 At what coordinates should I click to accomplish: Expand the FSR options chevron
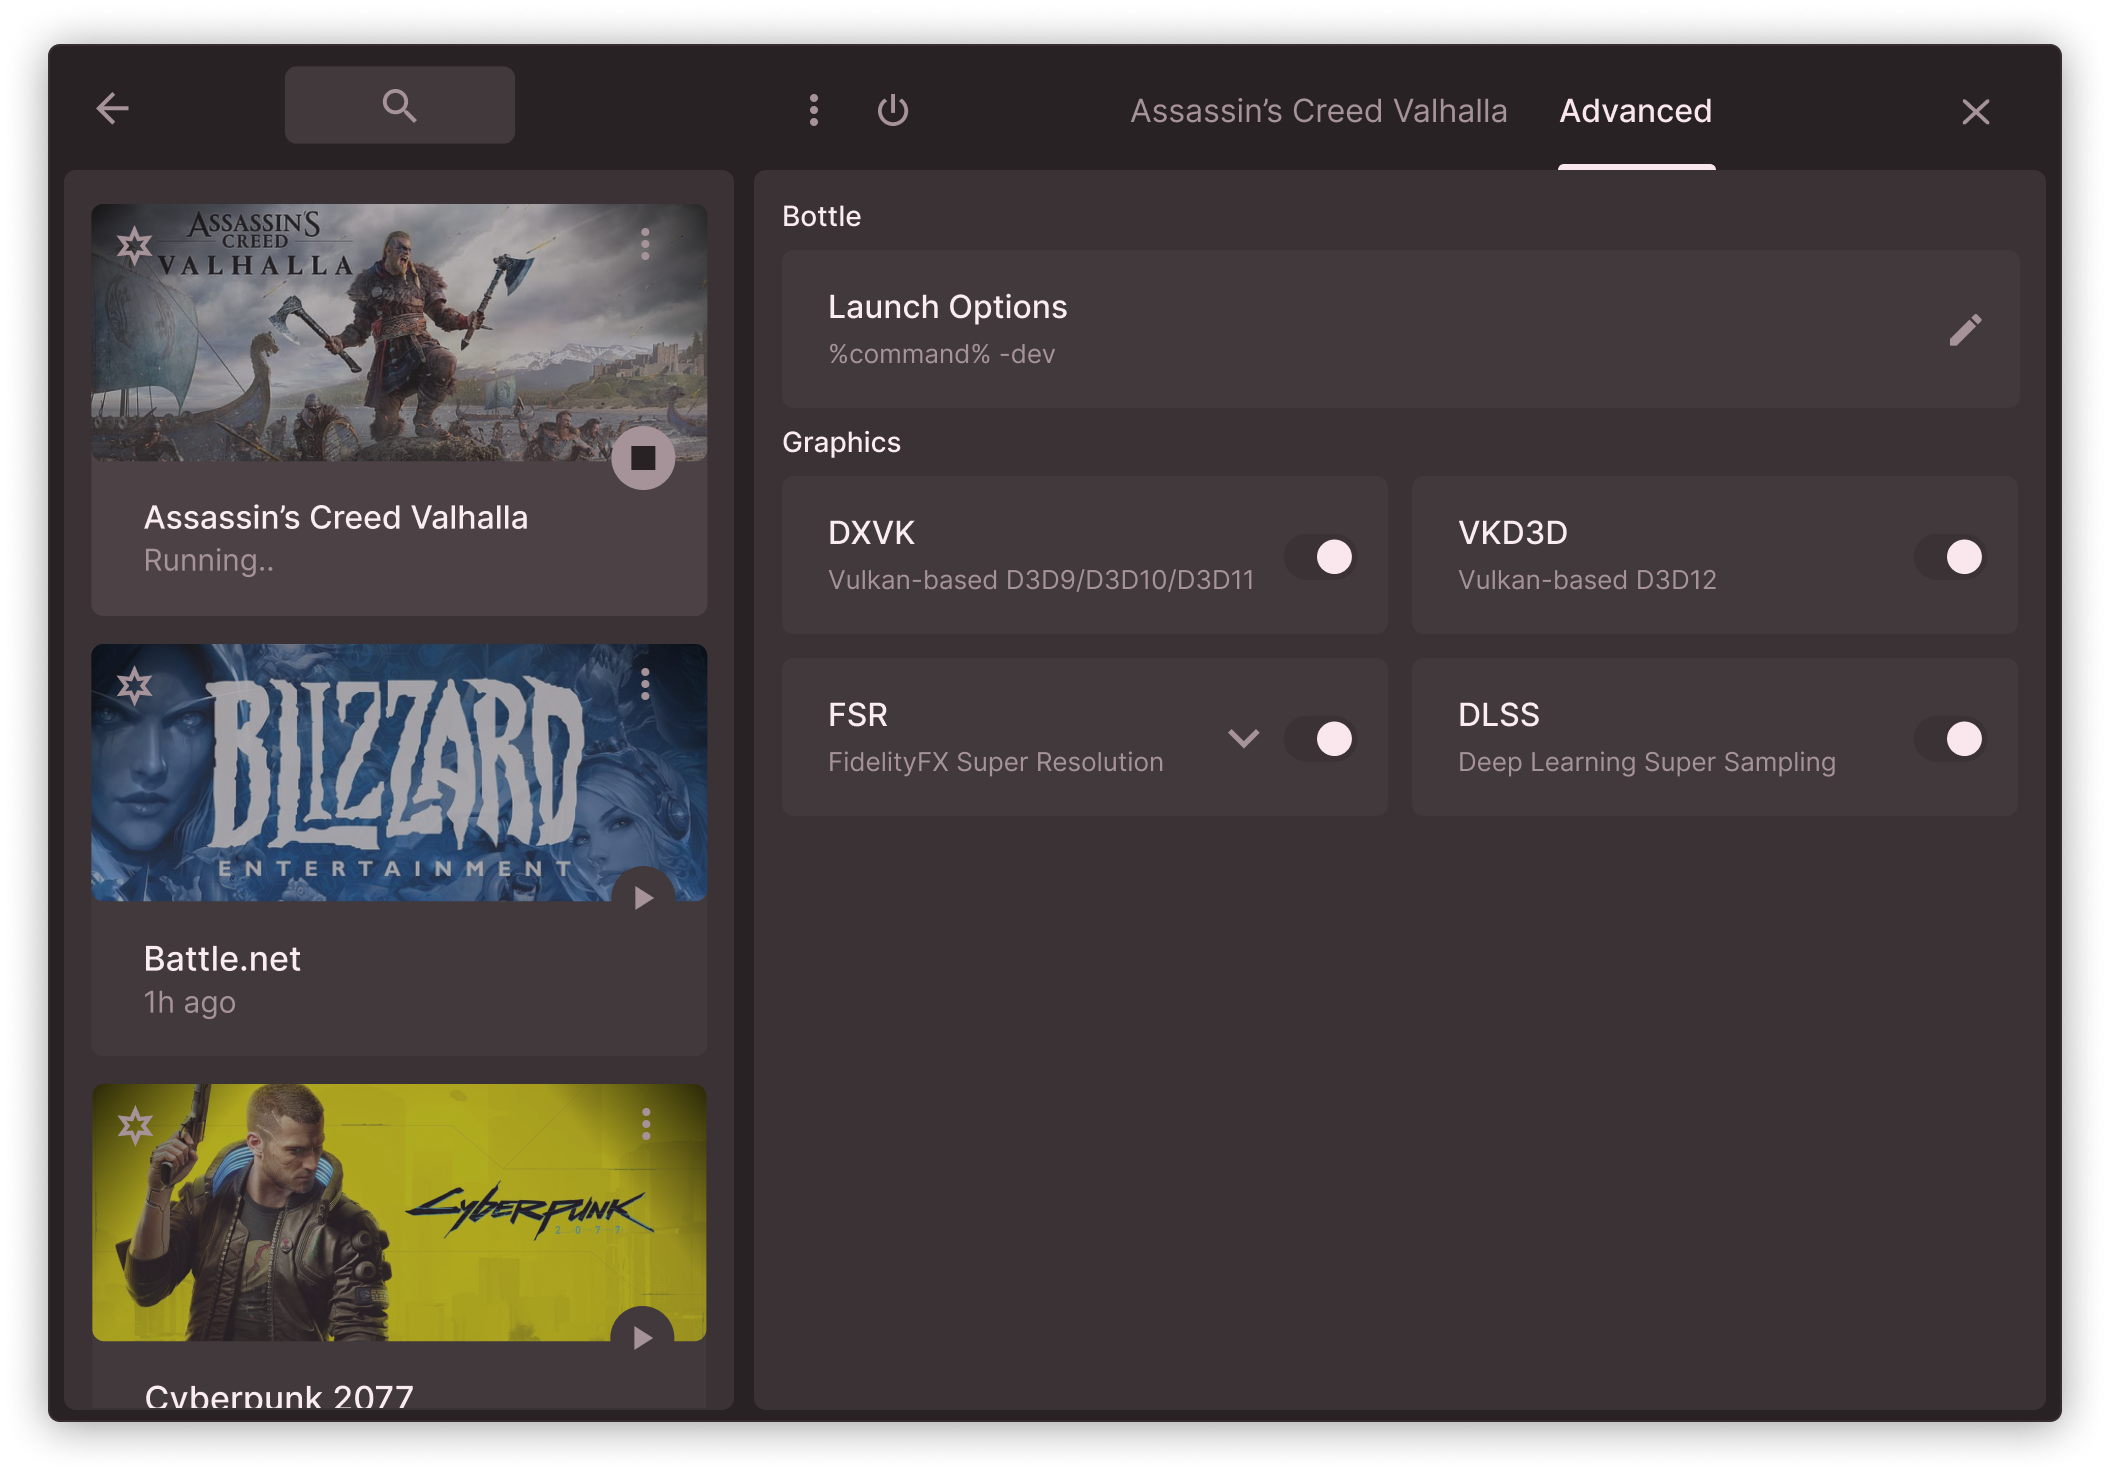coord(1243,739)
